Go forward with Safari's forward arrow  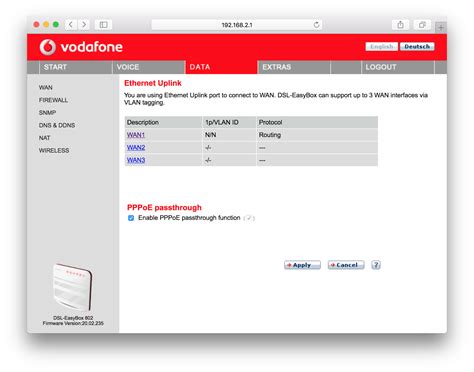click(84, 25)
